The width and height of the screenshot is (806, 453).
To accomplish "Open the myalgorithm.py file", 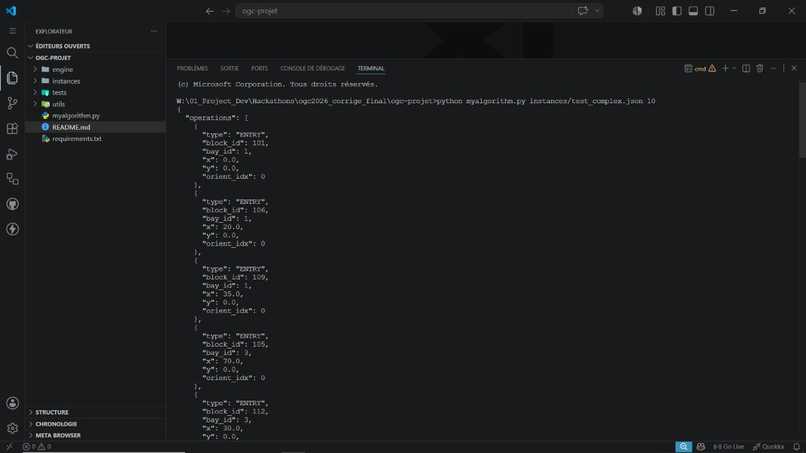I will pyautogui.click(x=96, y=116).
